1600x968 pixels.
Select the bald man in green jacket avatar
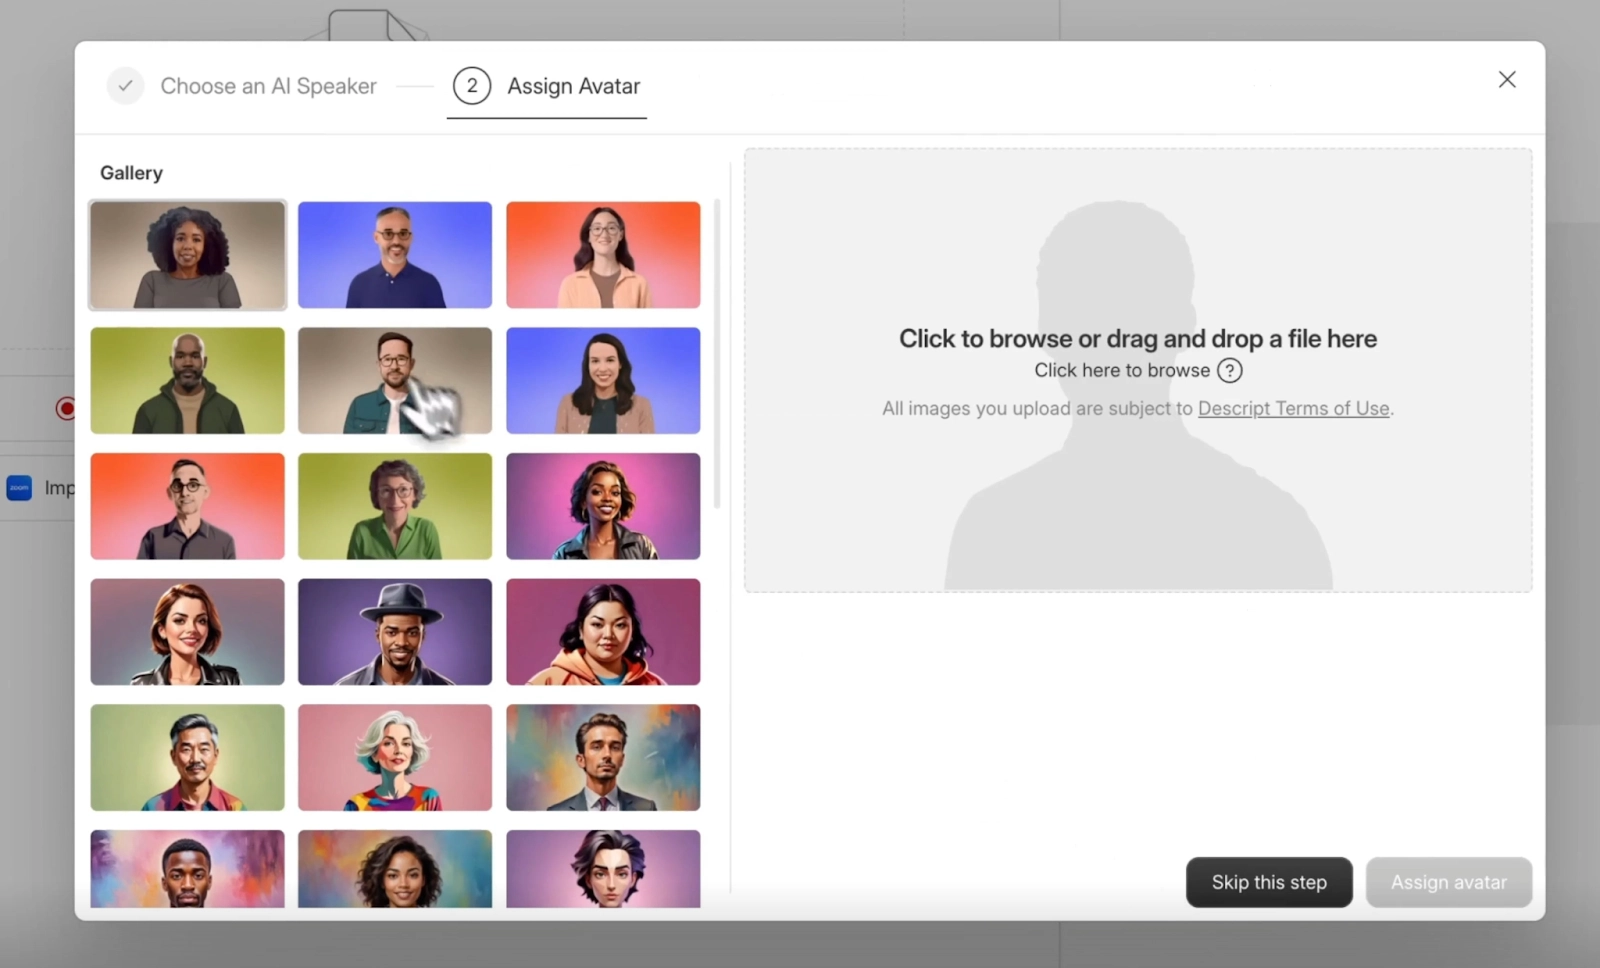(187, 381)
